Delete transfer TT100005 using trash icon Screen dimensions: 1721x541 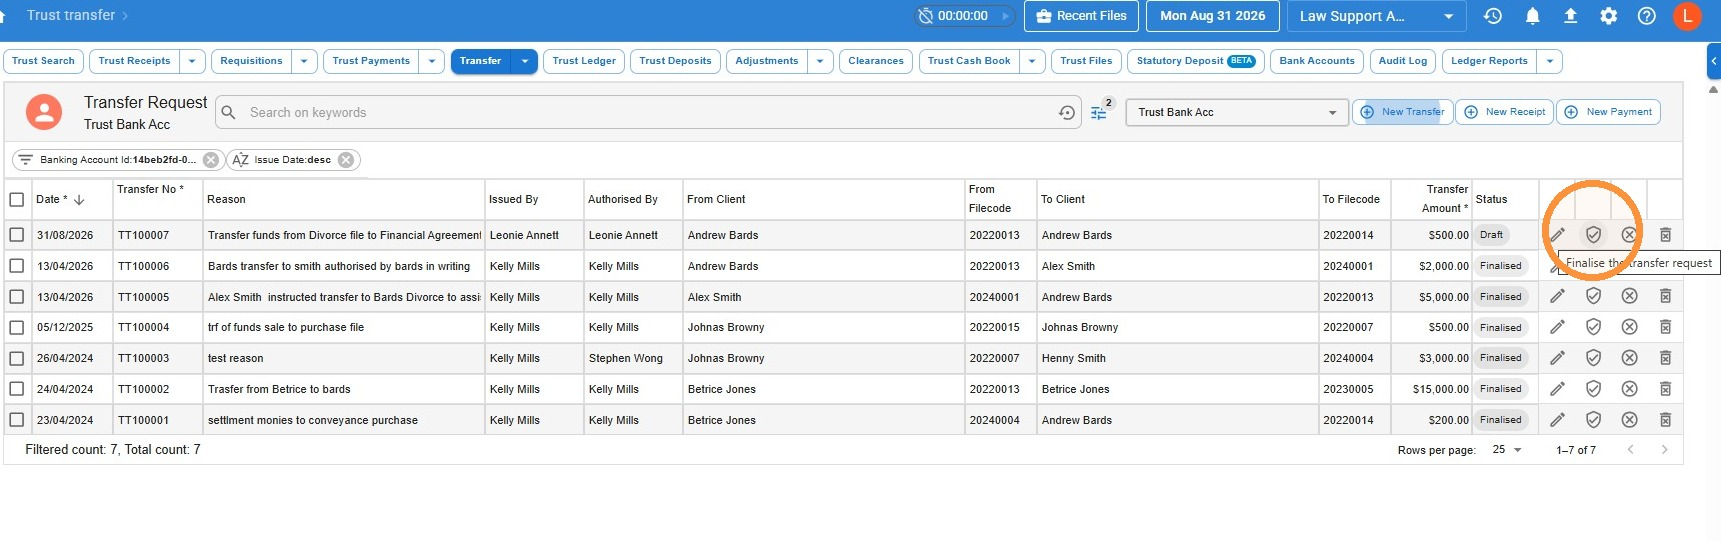point(1665,297)
